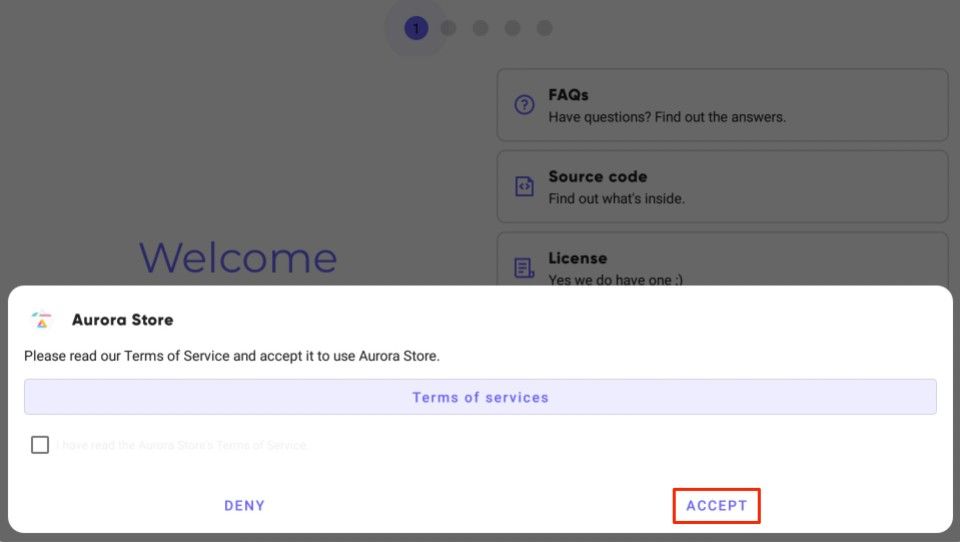The width and height of the screenshot is (960, 542).
Task: Open the License card title
Action: (x=577, y=258)
